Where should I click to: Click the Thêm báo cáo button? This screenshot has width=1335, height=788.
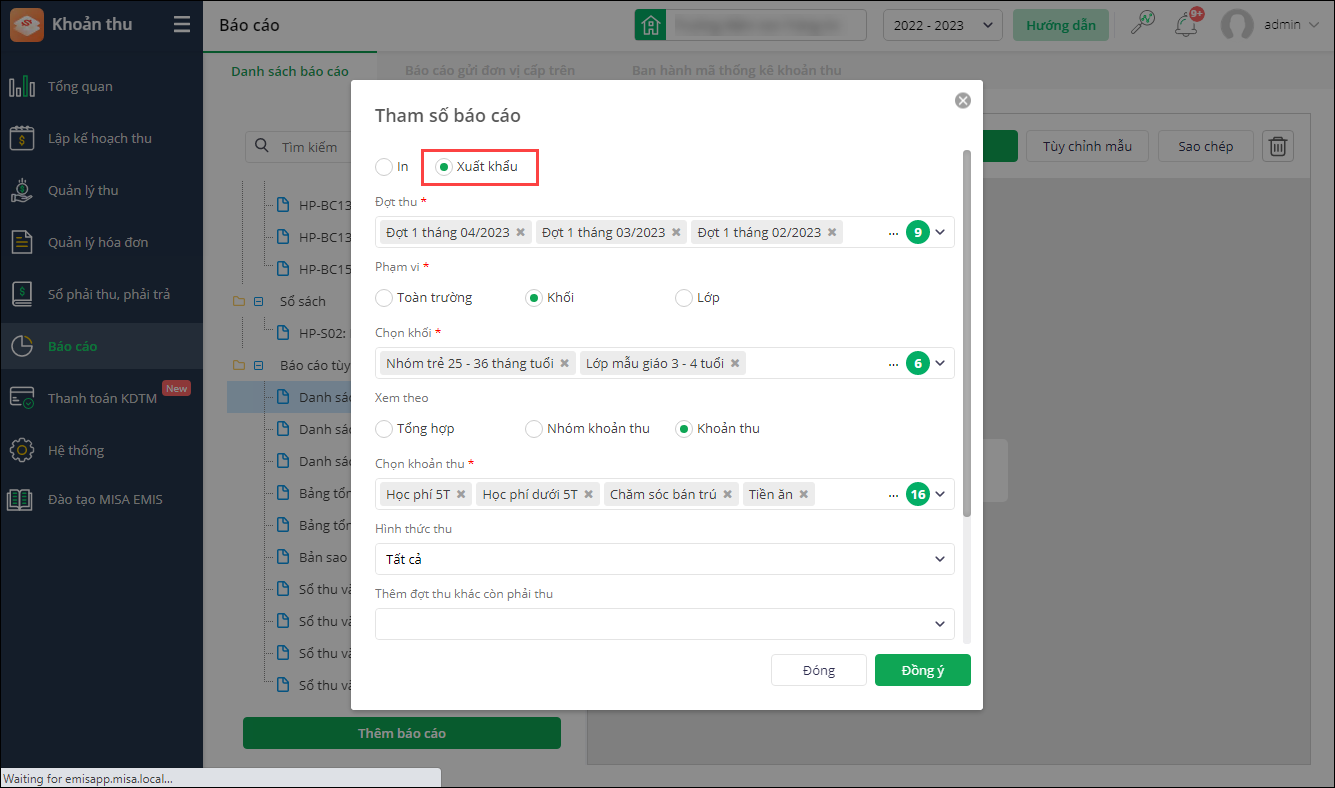pos(402,733)
